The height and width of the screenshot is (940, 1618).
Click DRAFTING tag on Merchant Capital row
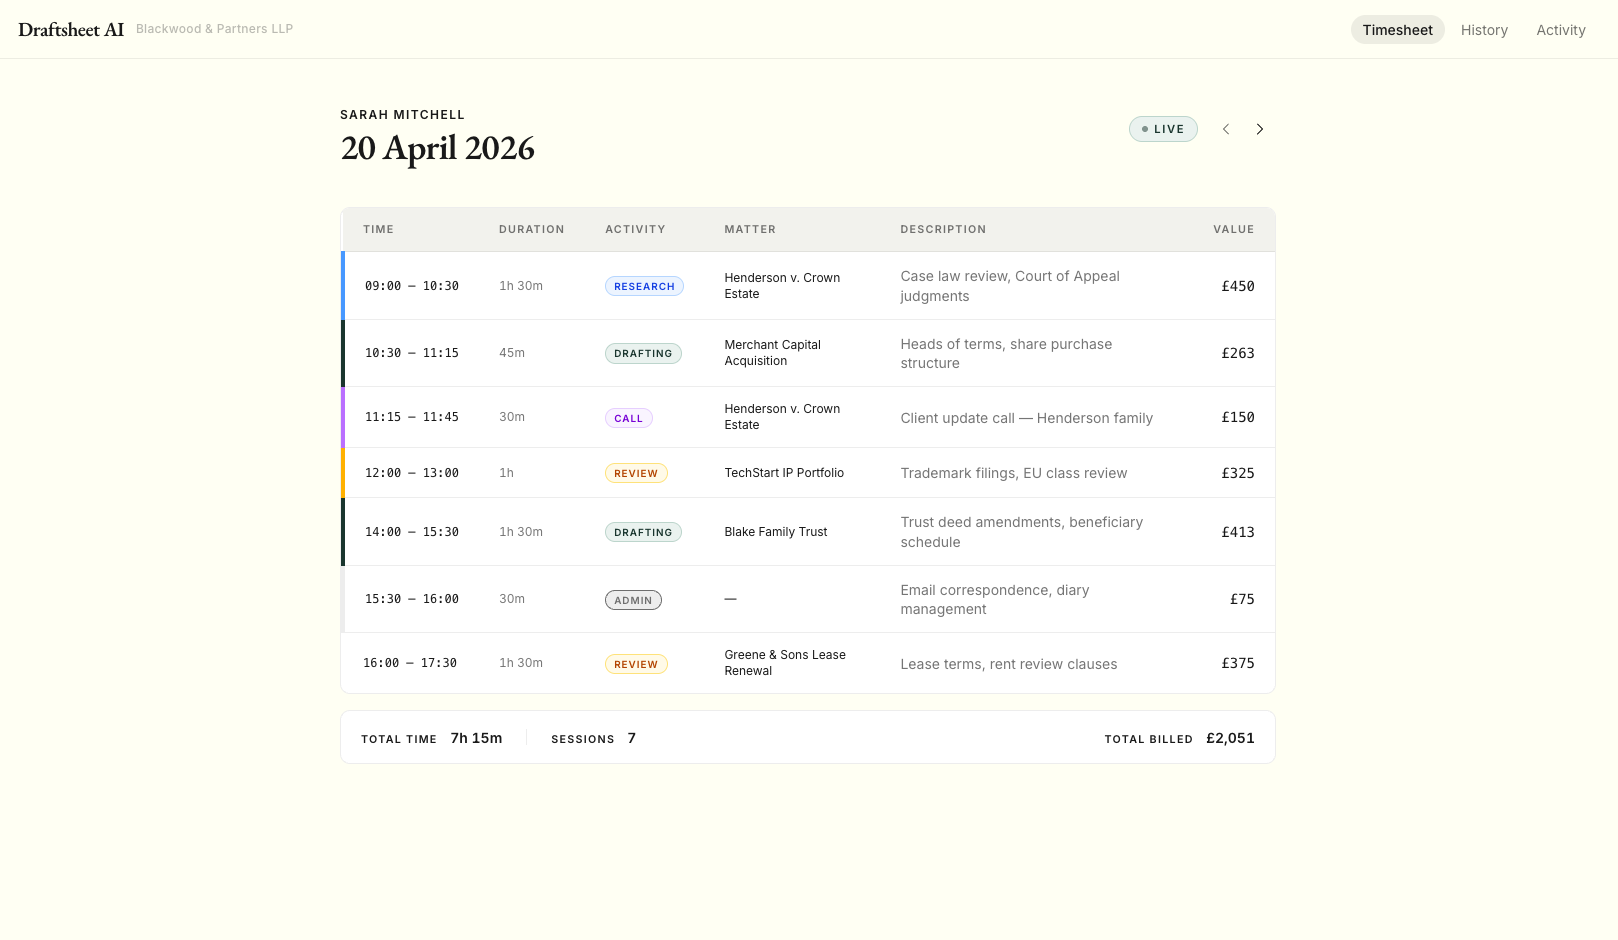tap(643, 353)
